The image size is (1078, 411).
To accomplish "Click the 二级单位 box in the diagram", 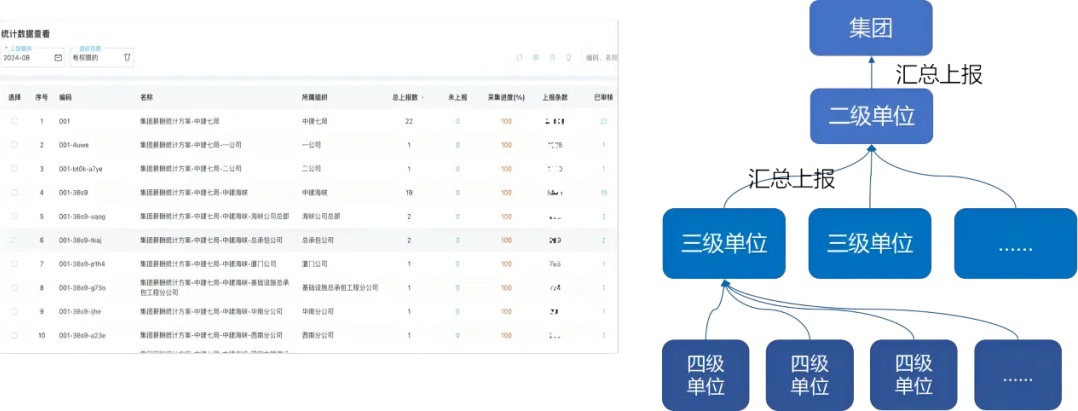I will pyautogui.click(x=870, y=115).
